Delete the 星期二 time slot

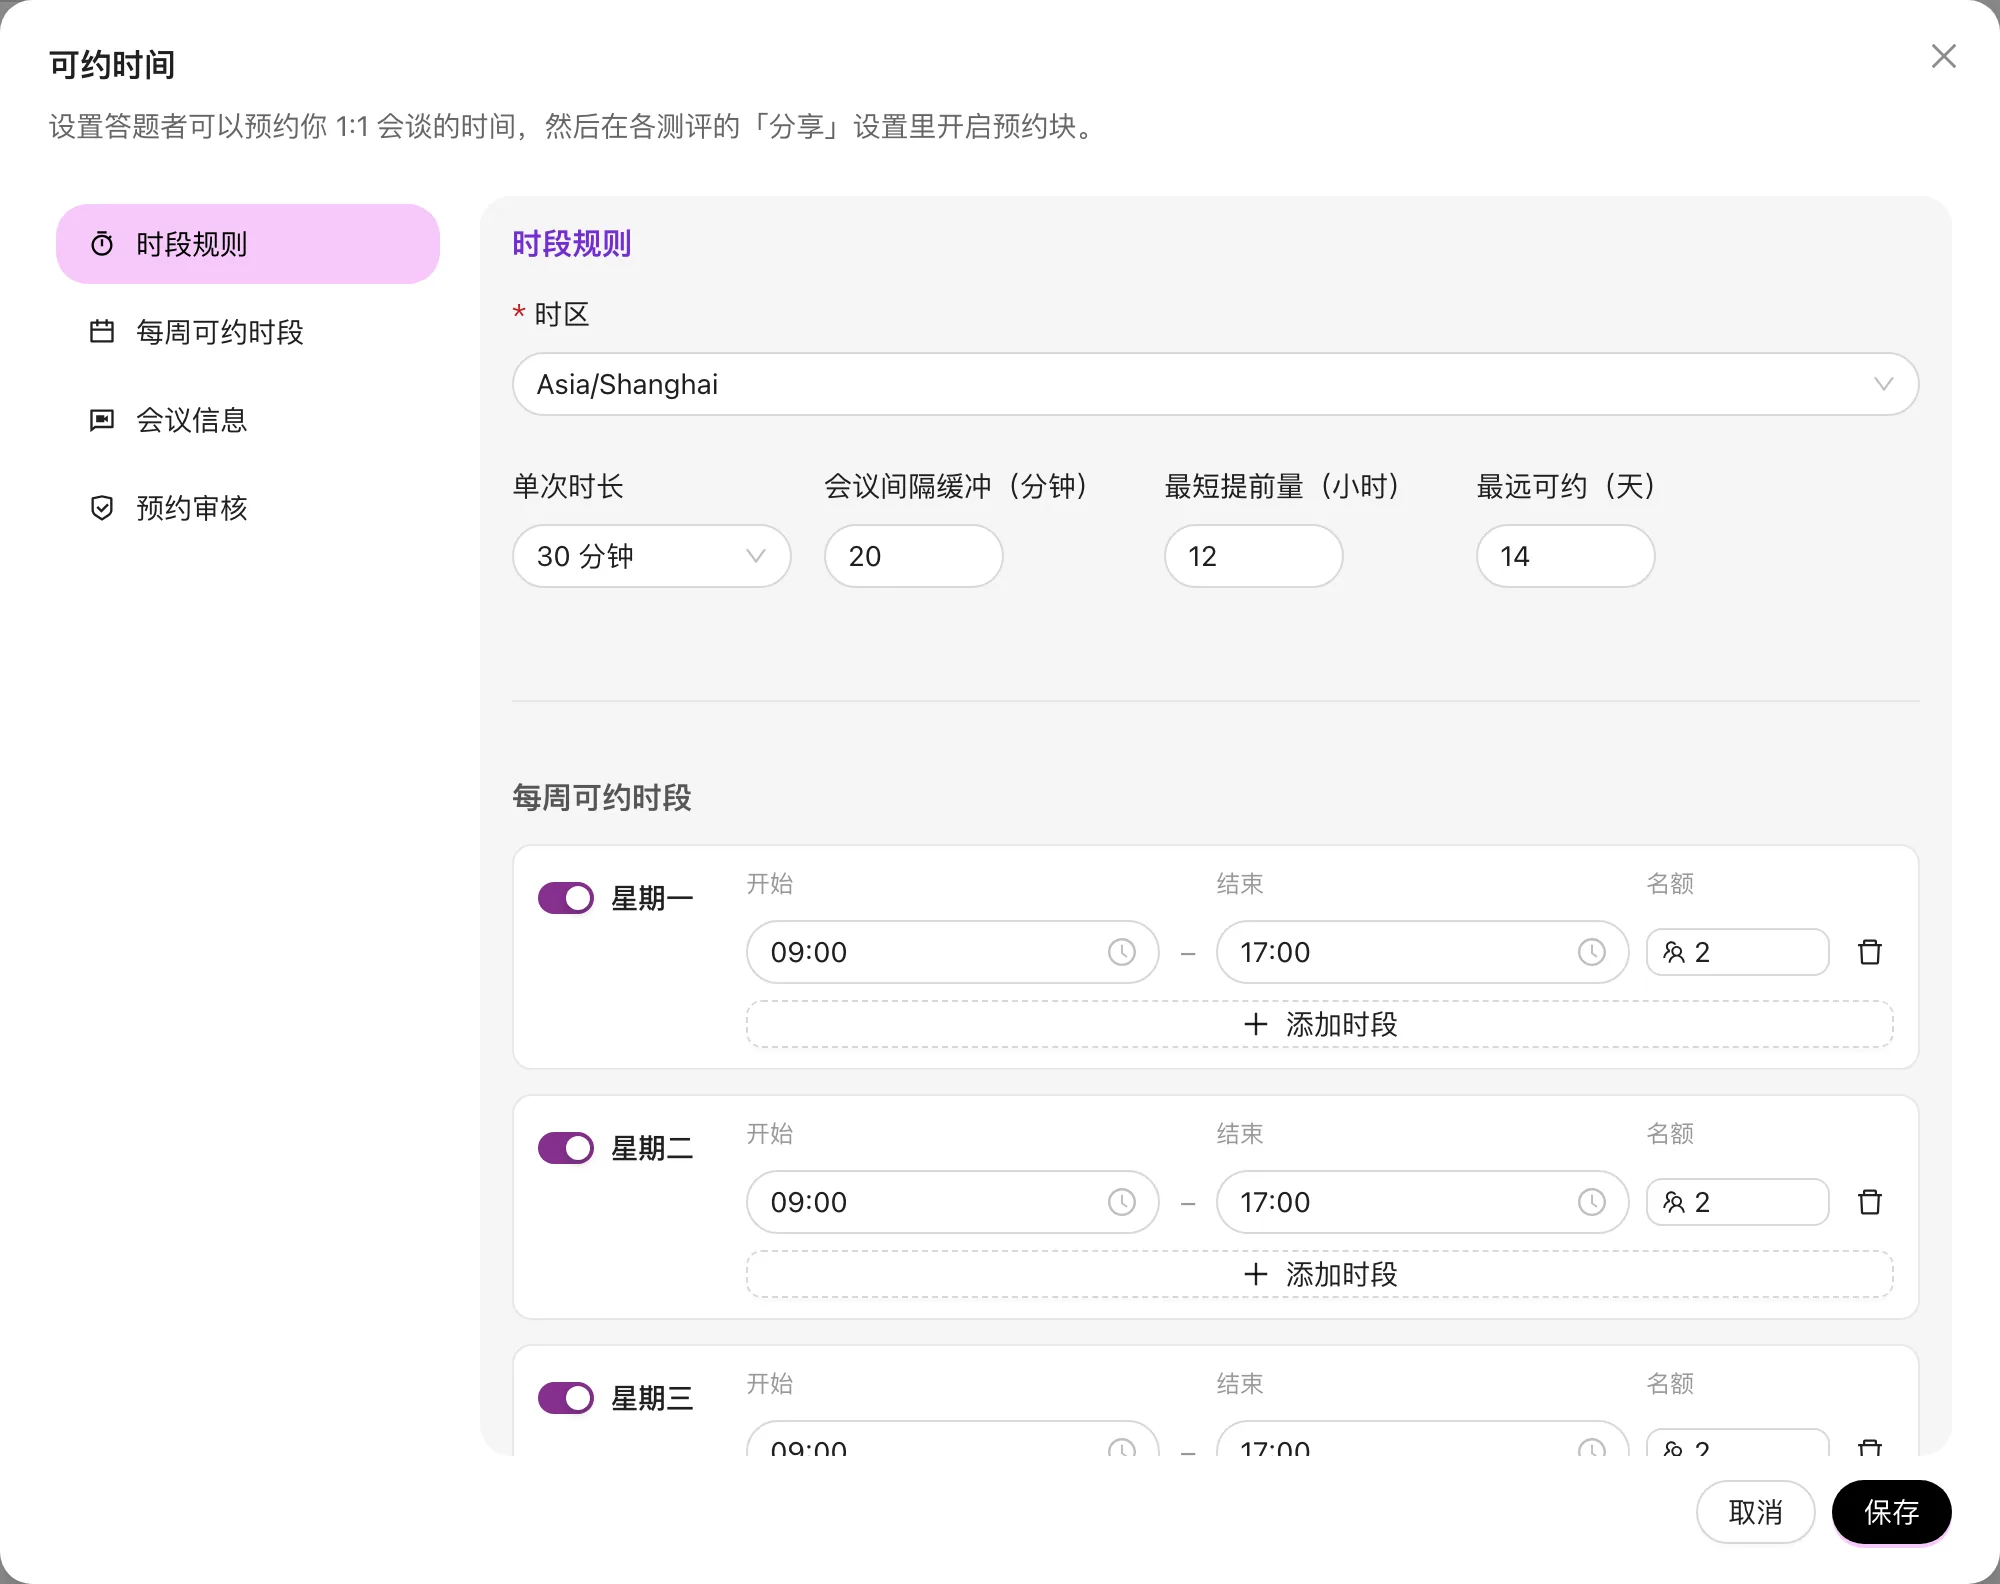coord(1870,1202)
